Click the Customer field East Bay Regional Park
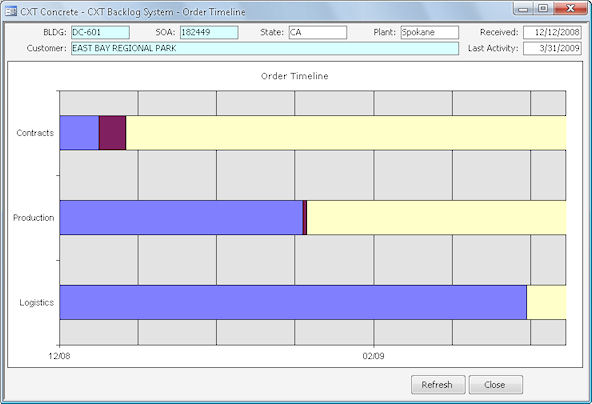 265,48
